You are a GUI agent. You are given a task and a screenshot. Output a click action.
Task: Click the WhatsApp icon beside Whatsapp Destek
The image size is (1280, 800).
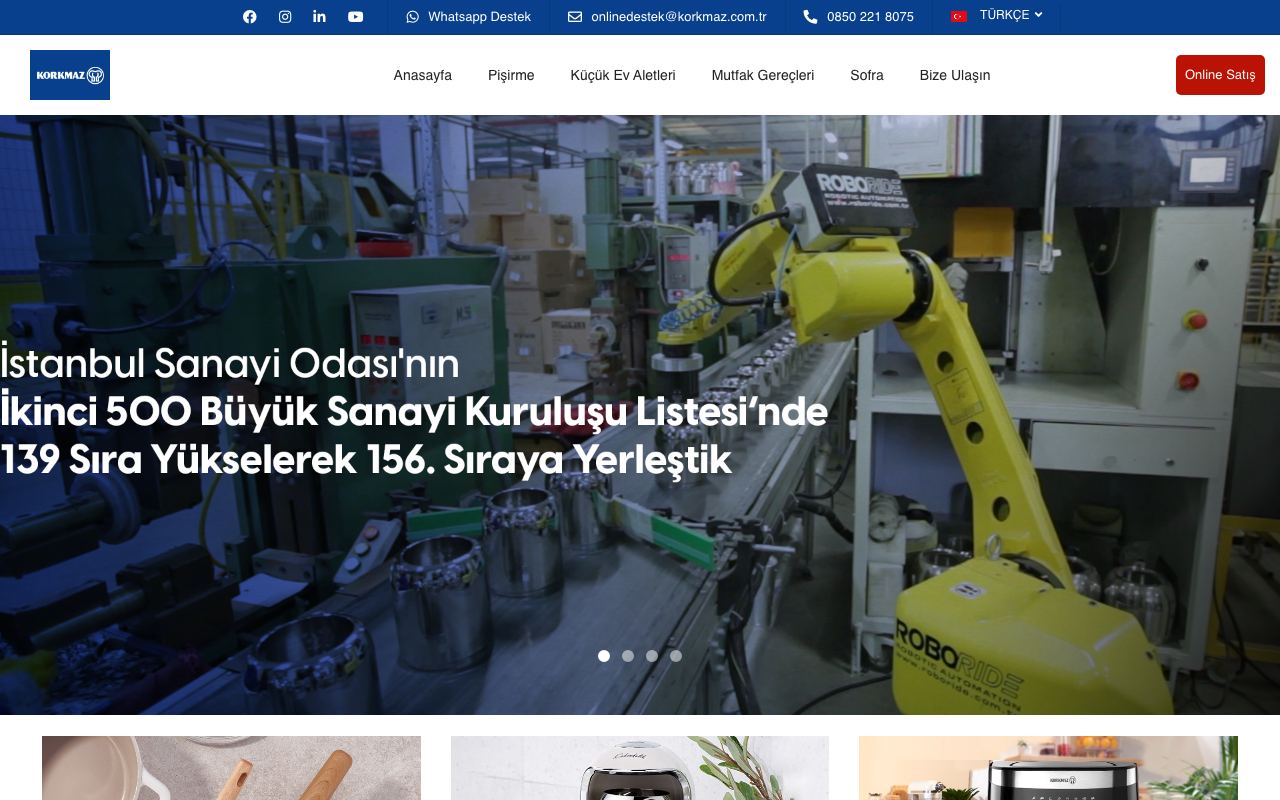413,17
